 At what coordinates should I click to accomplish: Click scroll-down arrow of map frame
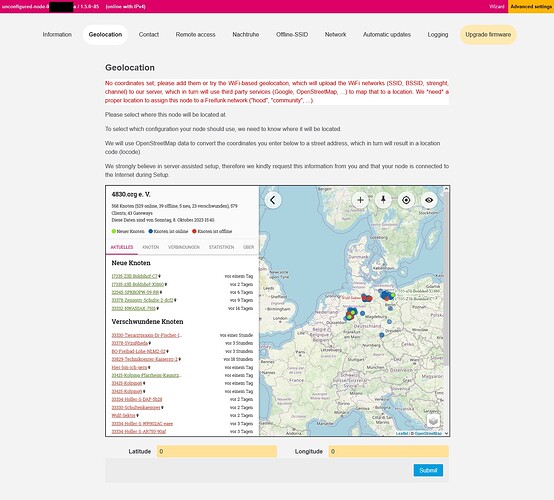pos(446,433)
